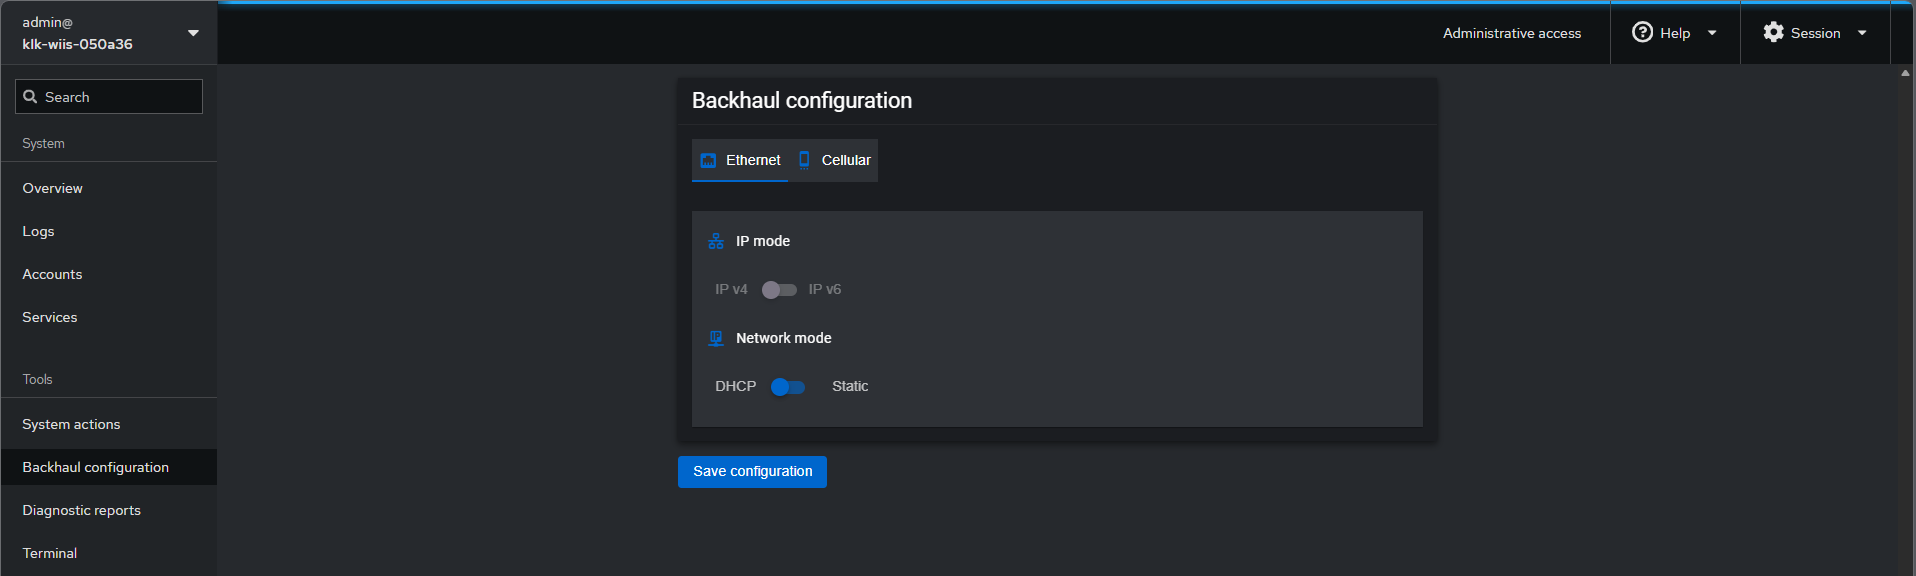Click the Administrative access button
Image resolution: width=1916 pixels, height=576 pixels.
[x=1511, y=33]
